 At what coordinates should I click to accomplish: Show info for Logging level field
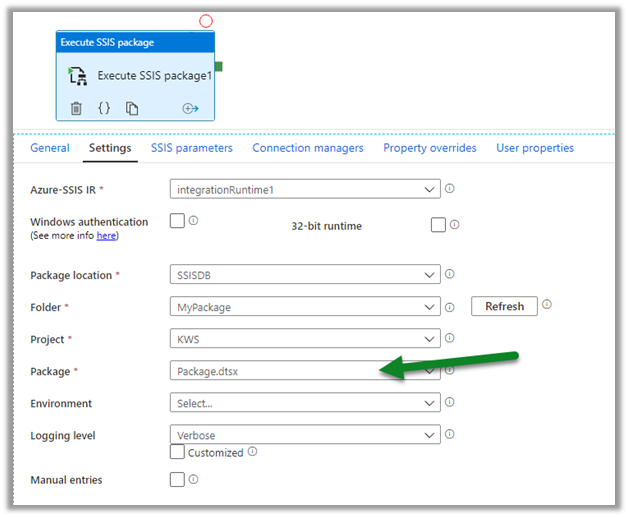tap(450, 434)
